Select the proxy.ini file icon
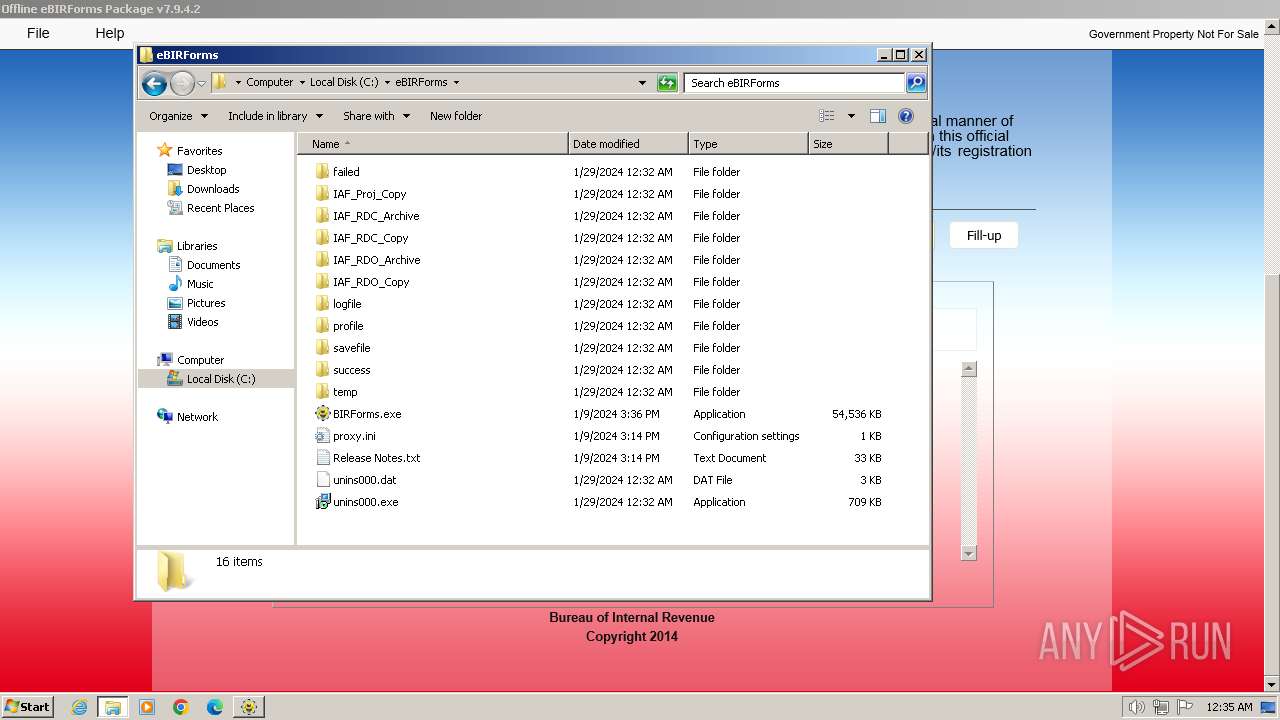Image resolution: width=1280 pixels, height=720 pixels. click(x=322, y=436)
